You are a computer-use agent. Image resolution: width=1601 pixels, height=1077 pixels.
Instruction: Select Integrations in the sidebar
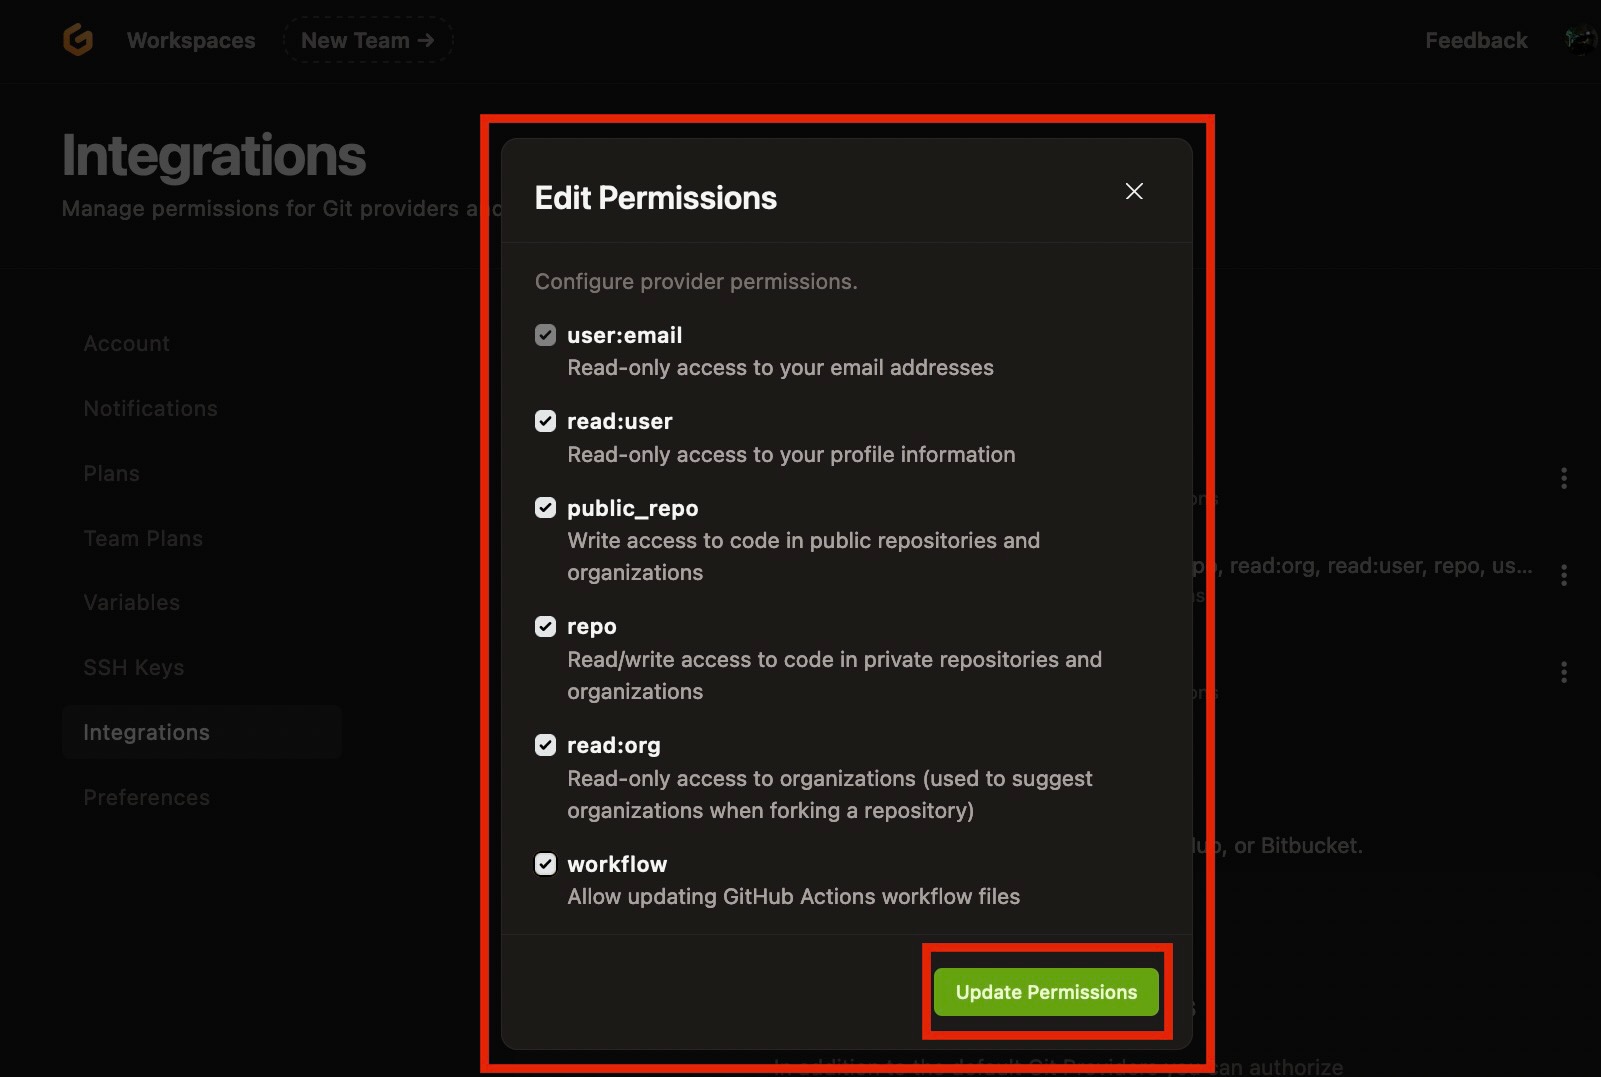pyautogui.click(x=201, y=732)
